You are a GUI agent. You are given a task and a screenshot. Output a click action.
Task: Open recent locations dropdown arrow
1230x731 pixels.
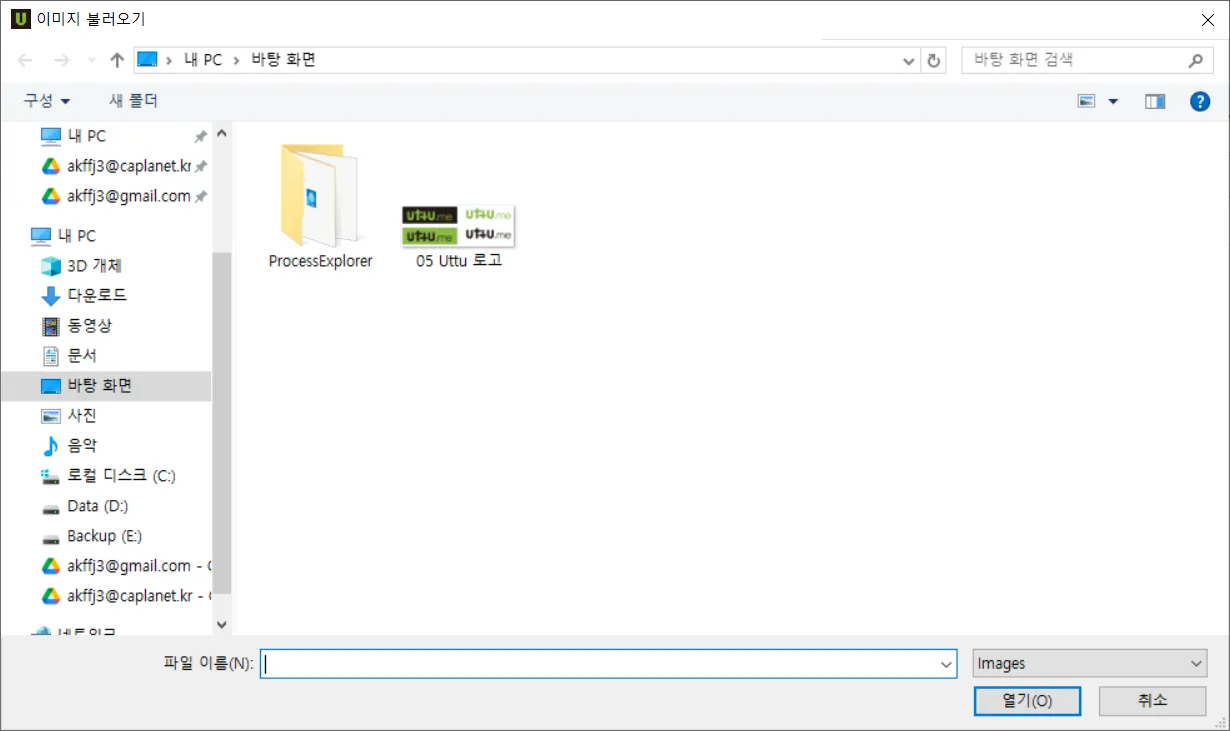pyautogui.click(x=91, y=61)
